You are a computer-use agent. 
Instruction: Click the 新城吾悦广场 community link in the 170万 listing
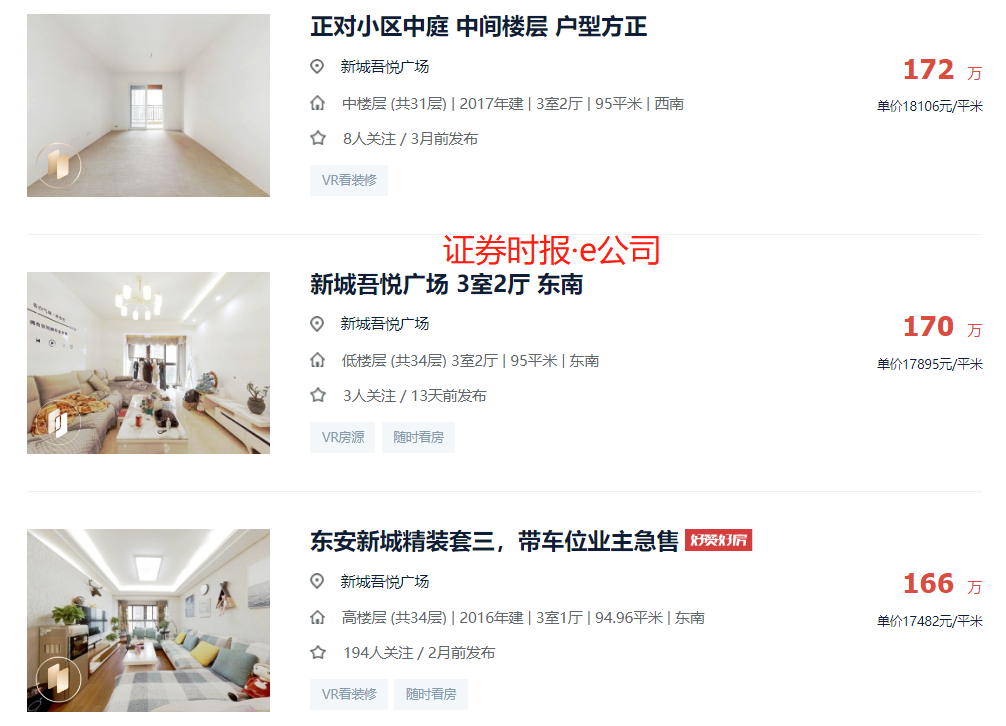(385, 324)
